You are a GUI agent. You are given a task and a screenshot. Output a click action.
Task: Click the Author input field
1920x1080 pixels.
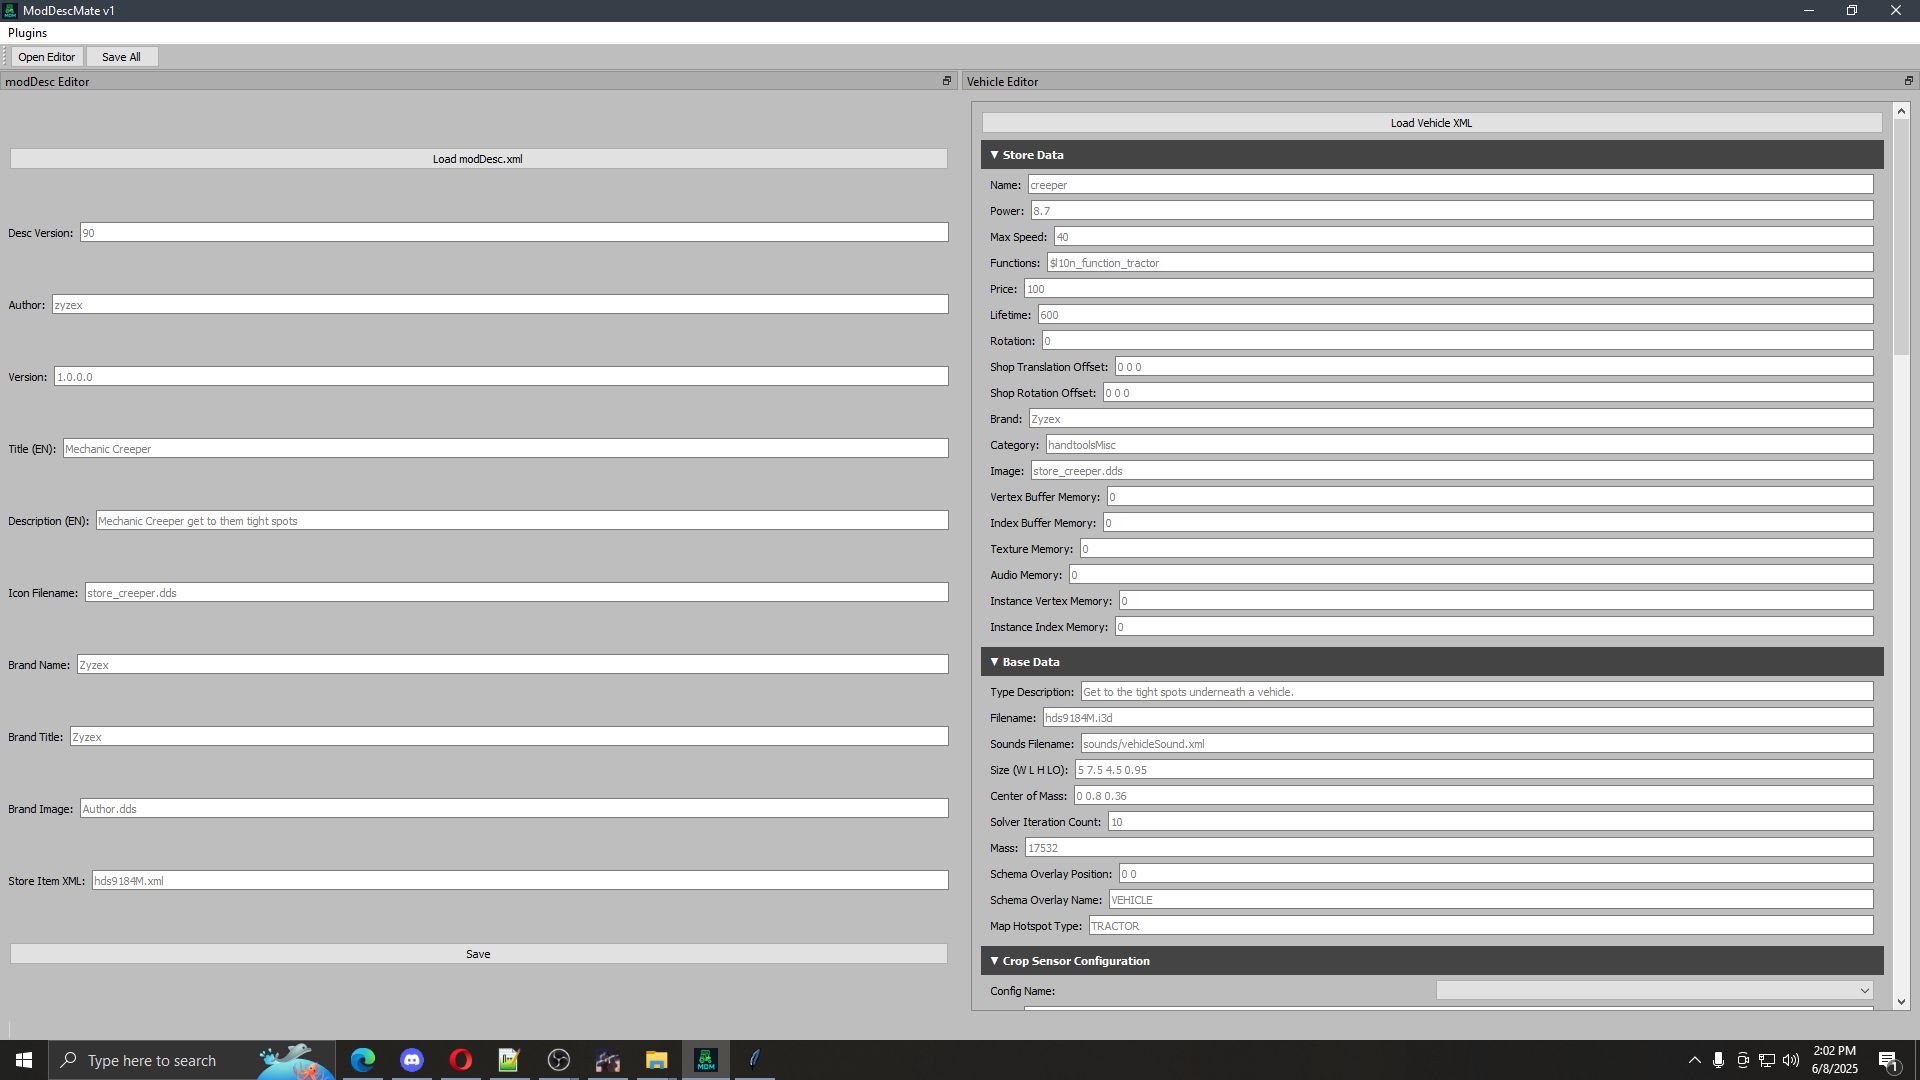pyautogui.click(x=500, y=305)
